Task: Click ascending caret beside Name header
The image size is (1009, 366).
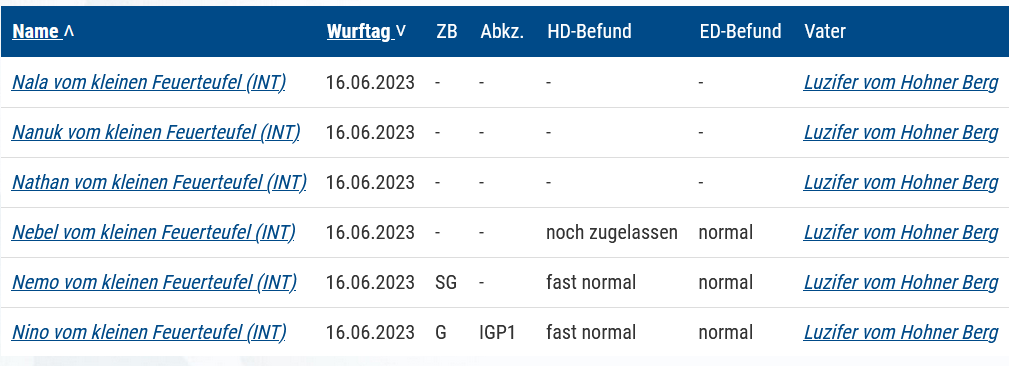Action: [69, 31]
